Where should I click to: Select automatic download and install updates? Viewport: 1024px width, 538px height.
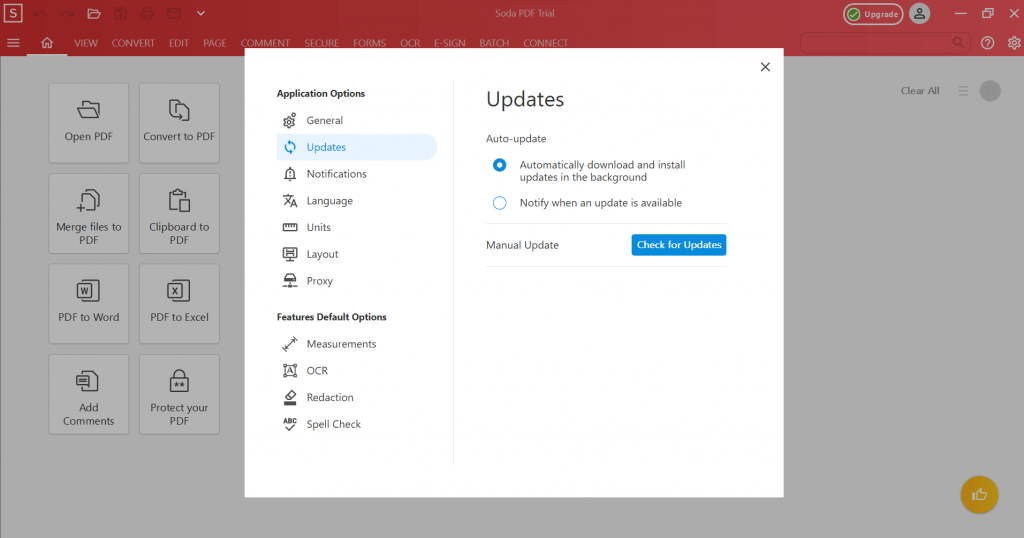pos(500,165)
